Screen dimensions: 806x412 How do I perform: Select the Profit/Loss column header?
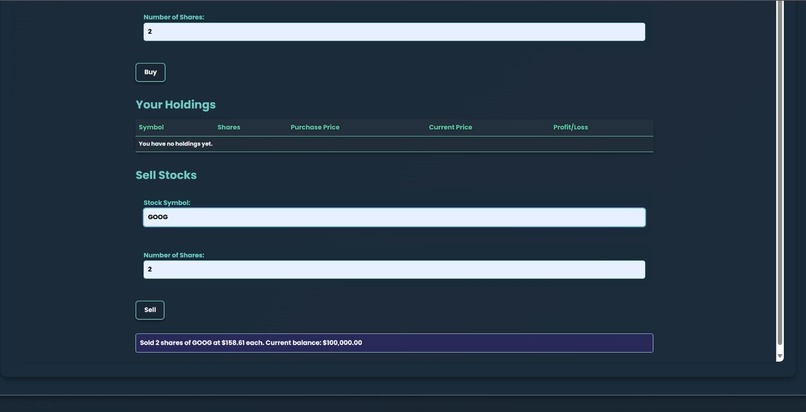[x=571, y=127]
